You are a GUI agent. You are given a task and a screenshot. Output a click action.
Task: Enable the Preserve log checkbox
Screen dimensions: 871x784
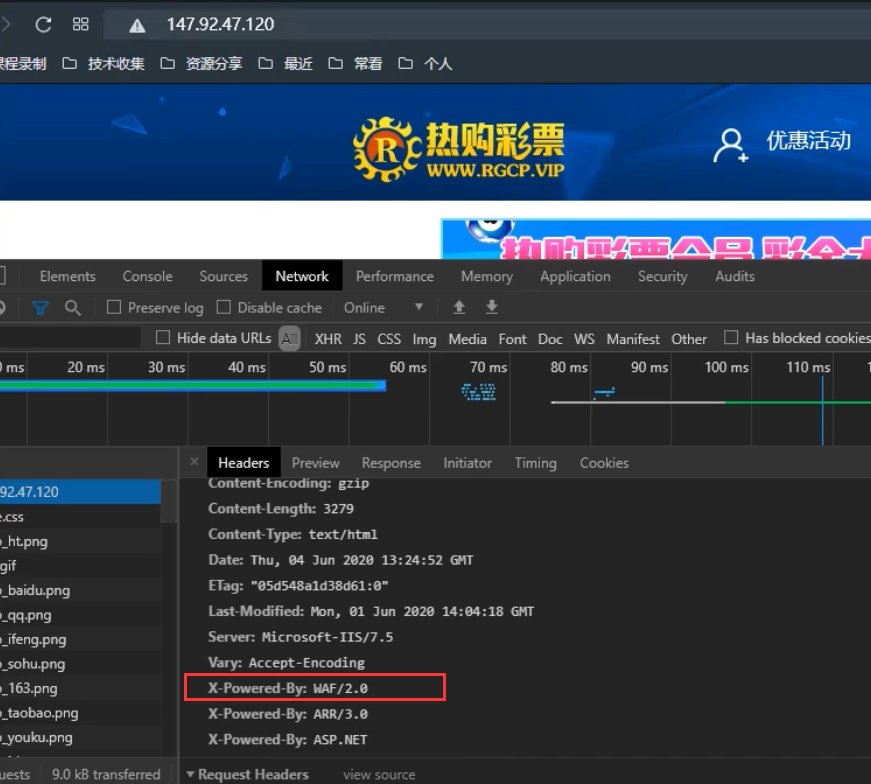coord(114,308)
